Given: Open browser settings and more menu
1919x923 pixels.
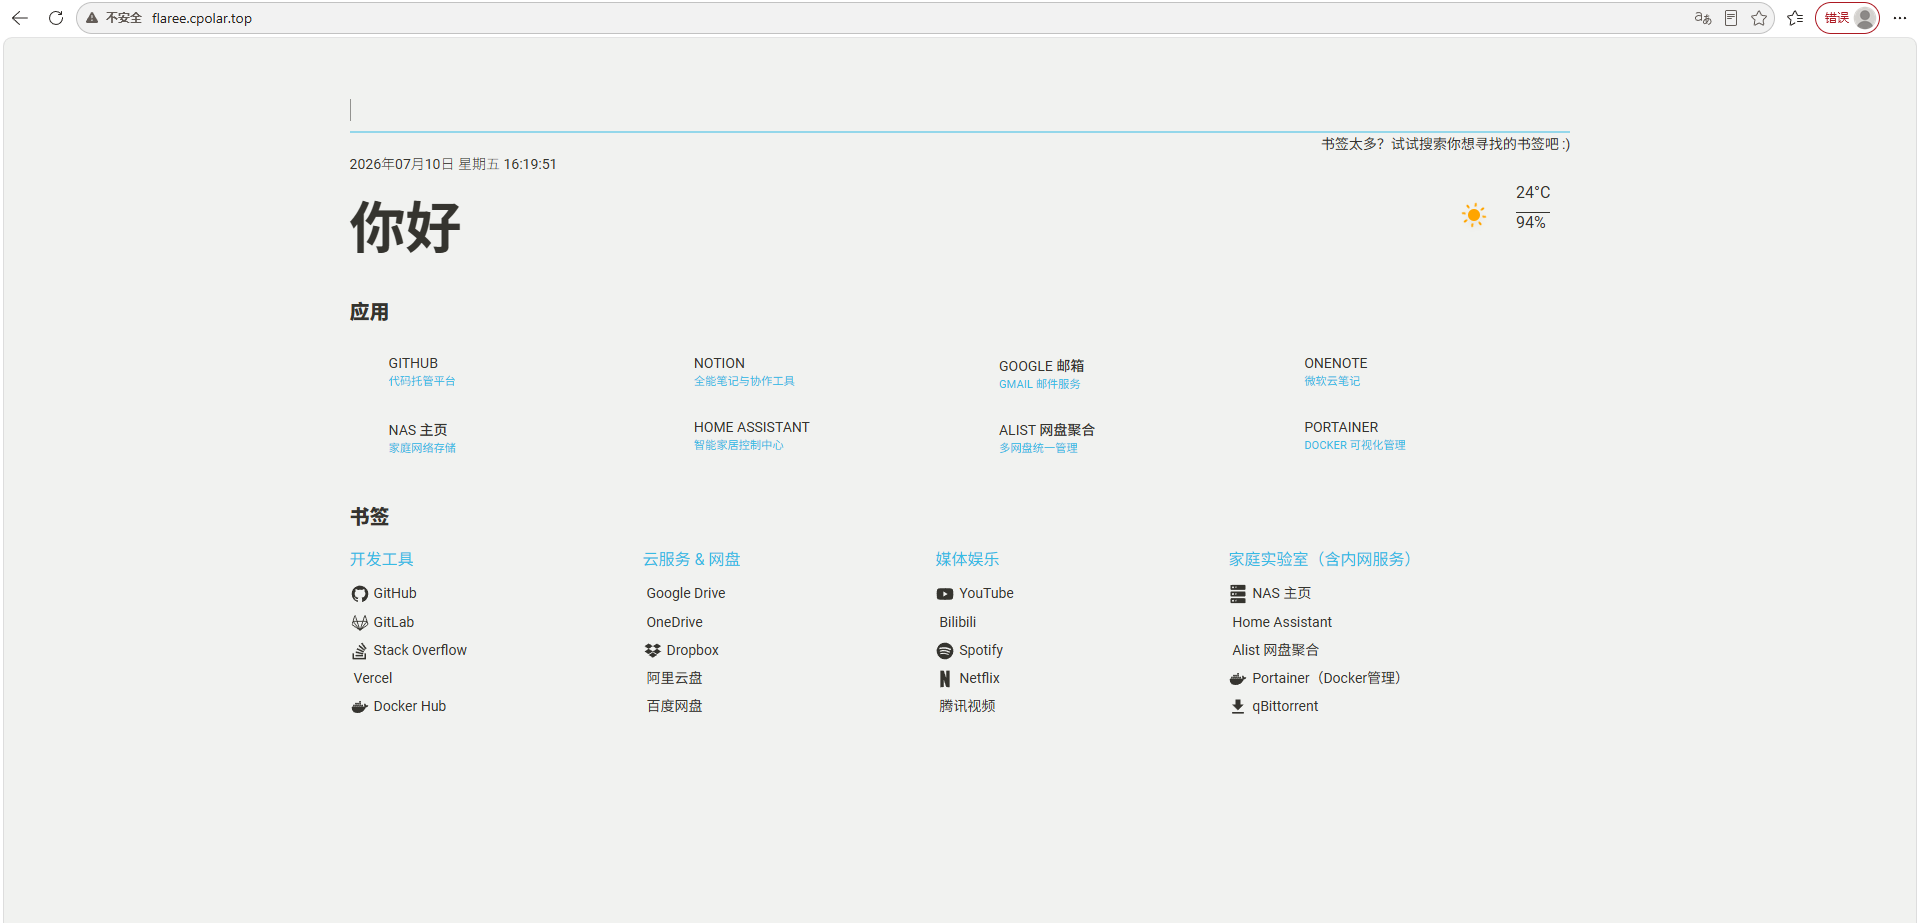Looking at the screenshot, I should pos(1900,18).
